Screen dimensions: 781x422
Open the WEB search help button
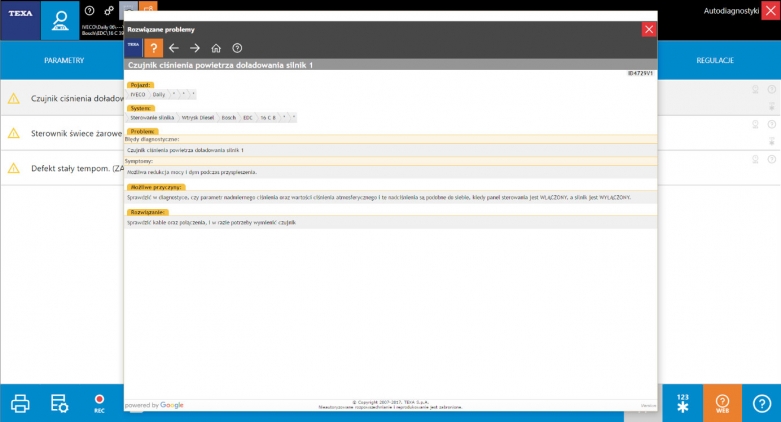[722, 403]
